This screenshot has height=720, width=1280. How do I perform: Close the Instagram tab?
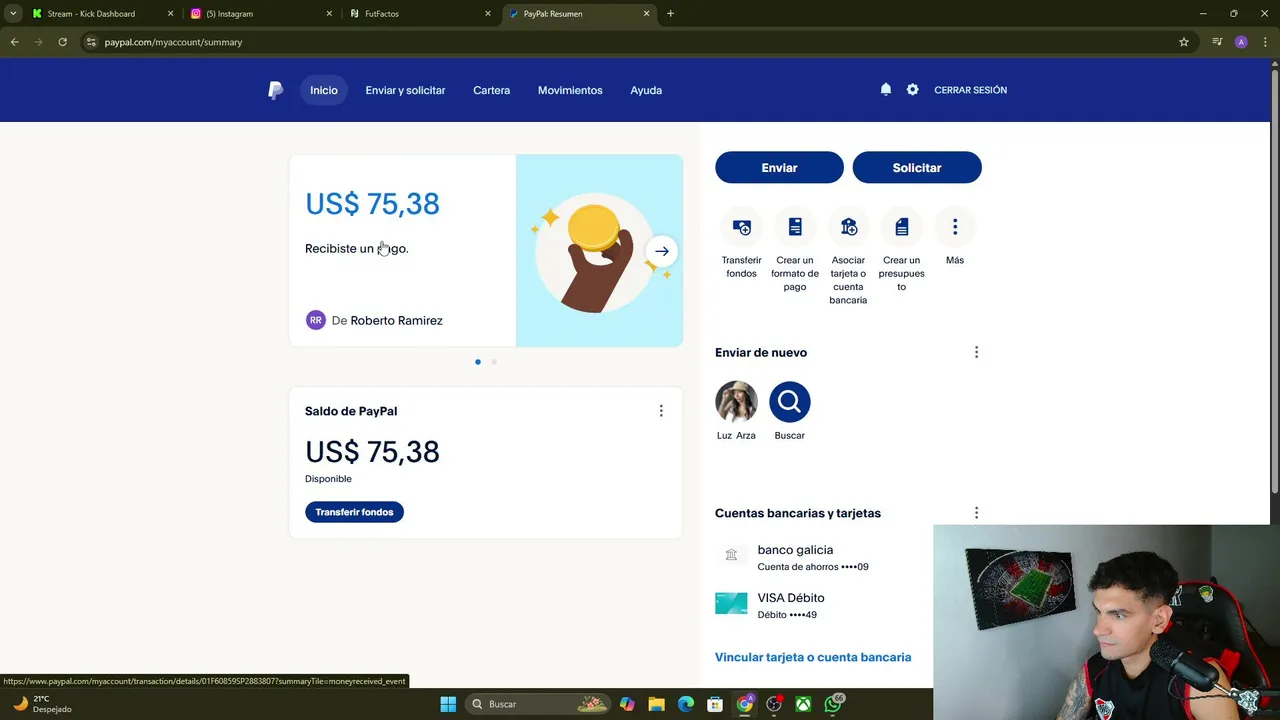tap(329, 14)
